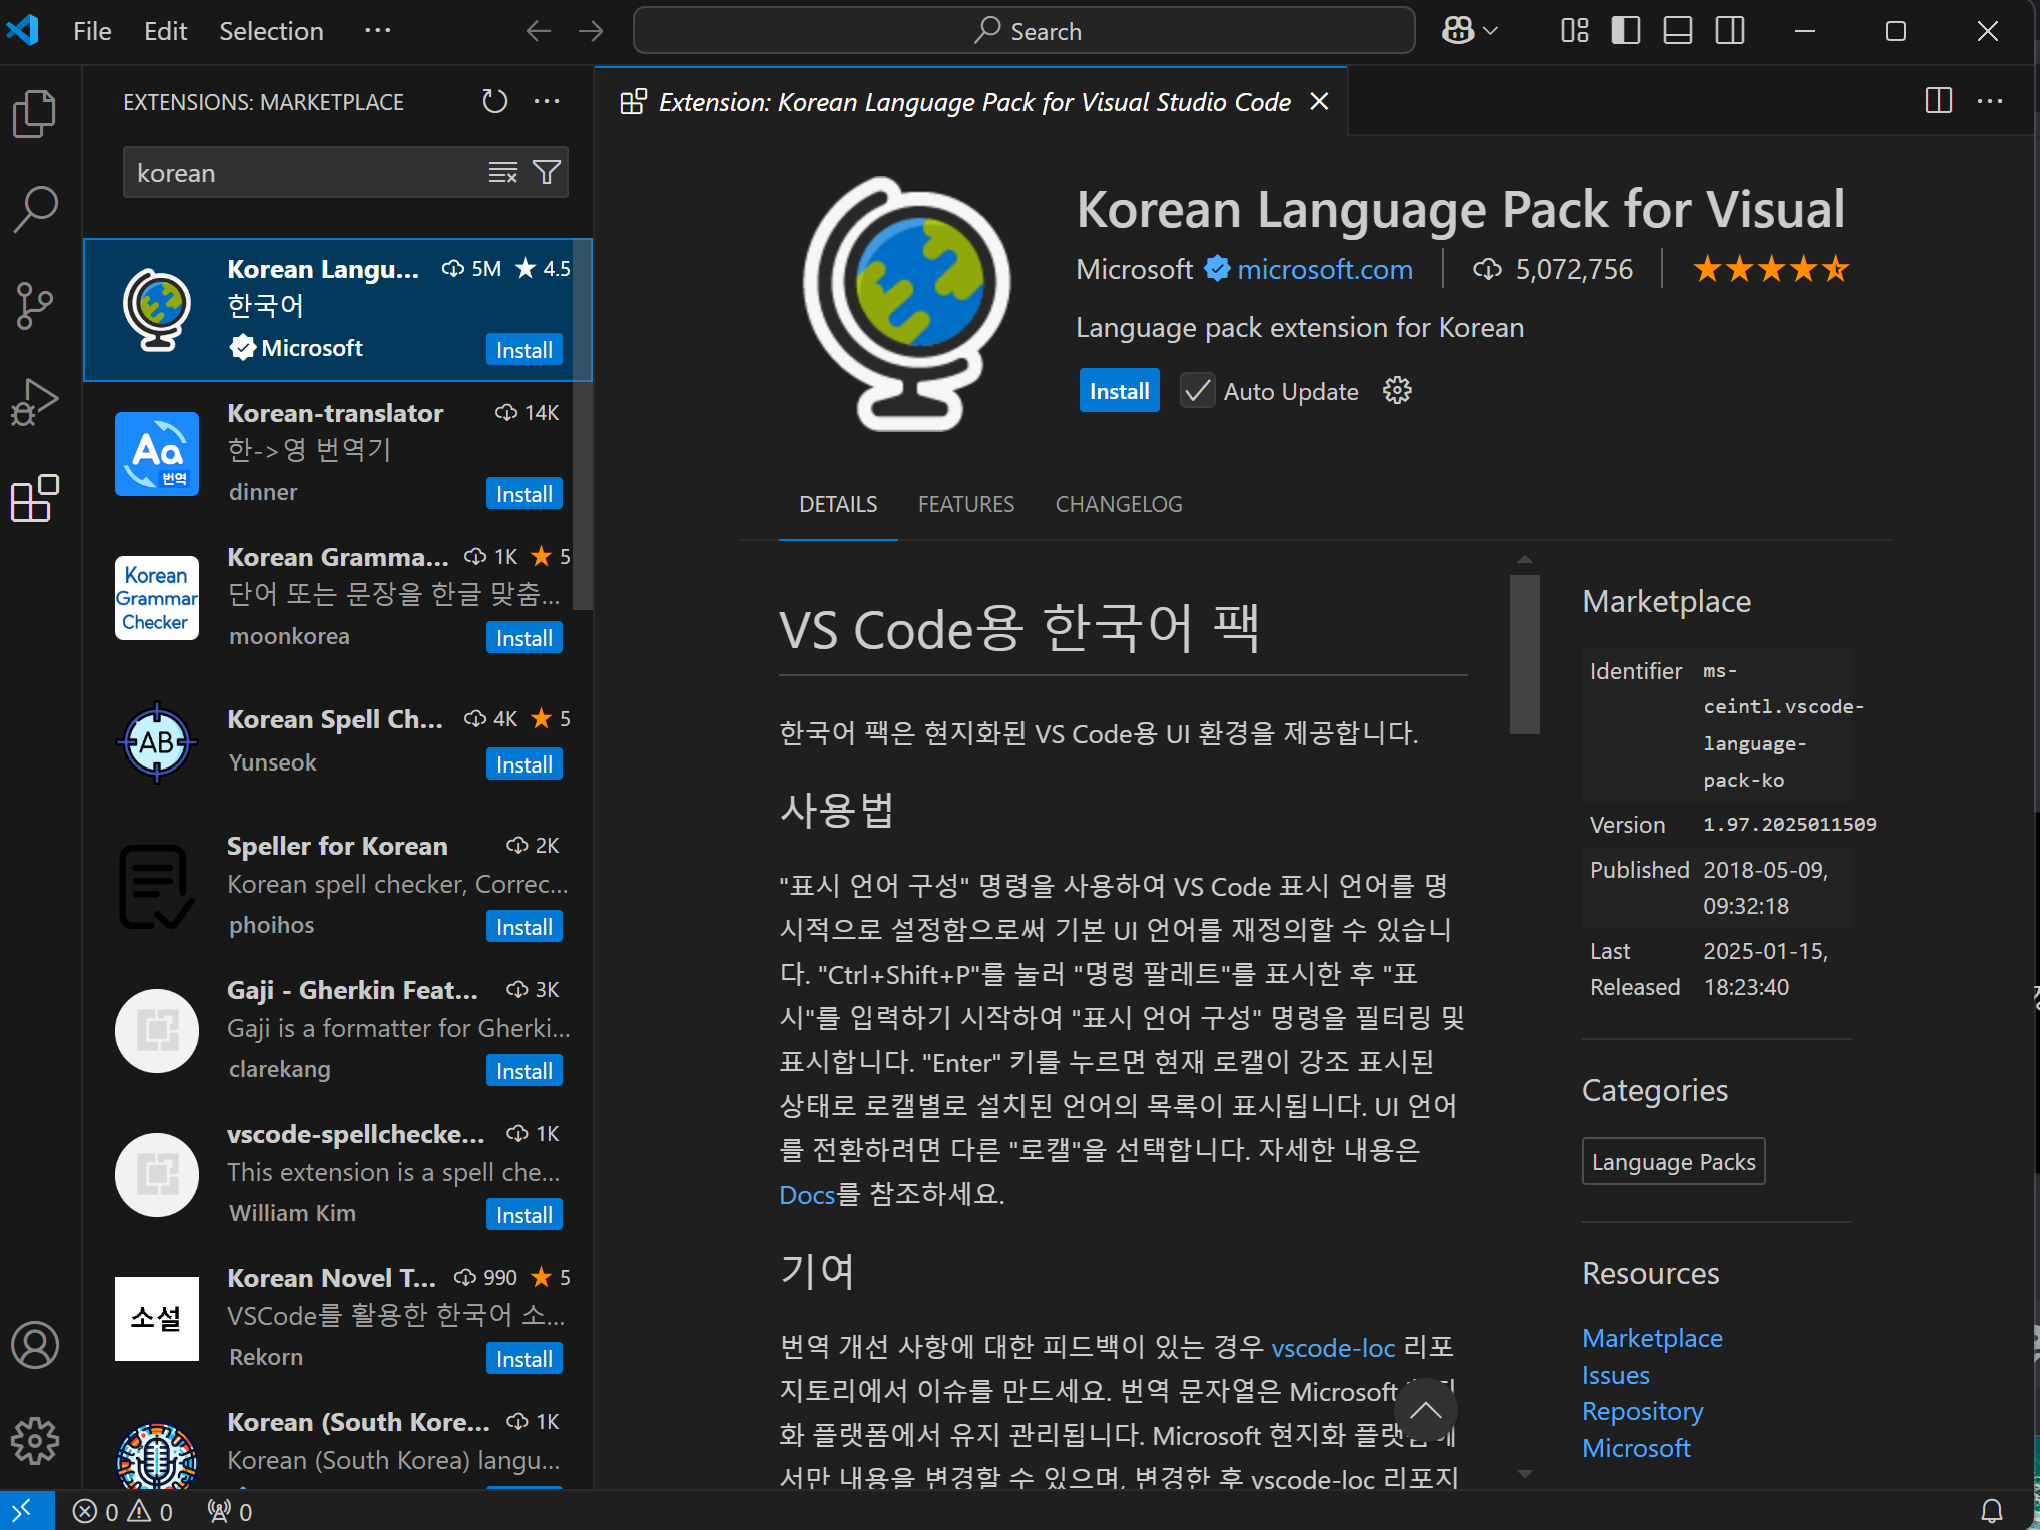Install Speller for Korean extension
Screen dimensions: 2040x1530
coord(524,927)
